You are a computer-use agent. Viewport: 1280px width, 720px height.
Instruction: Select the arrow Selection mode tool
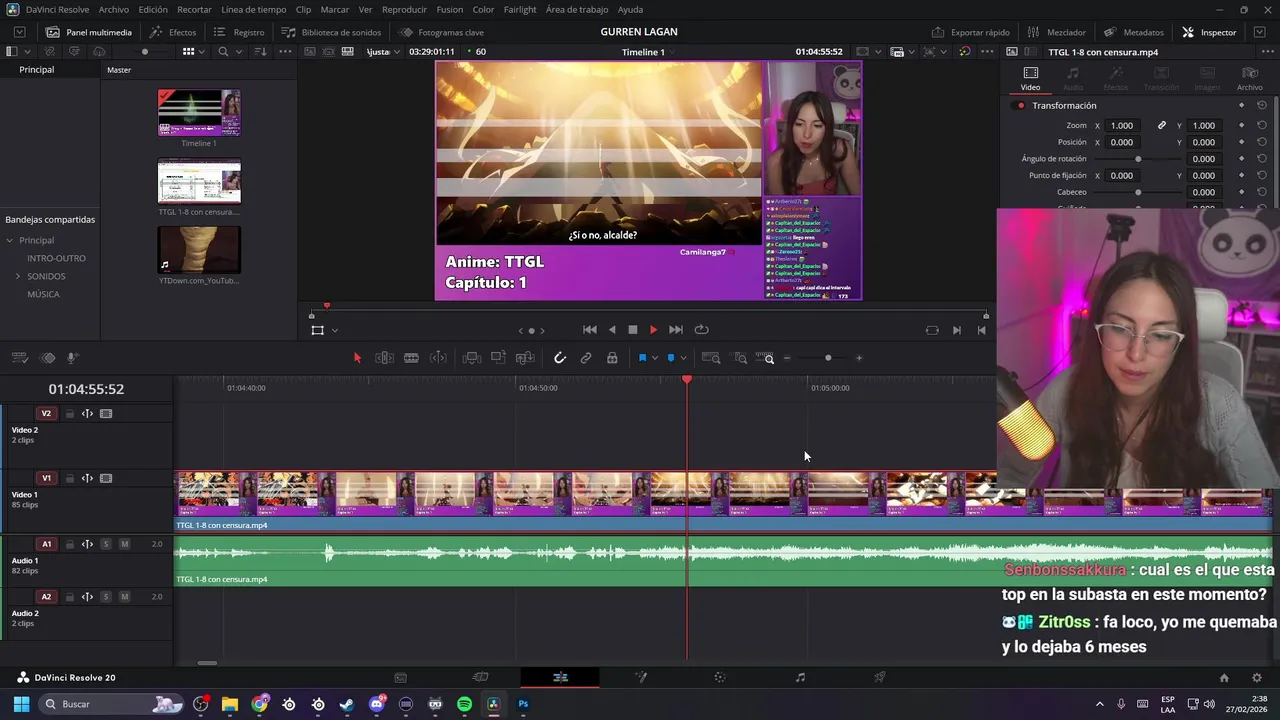click(x=357, y=358)
